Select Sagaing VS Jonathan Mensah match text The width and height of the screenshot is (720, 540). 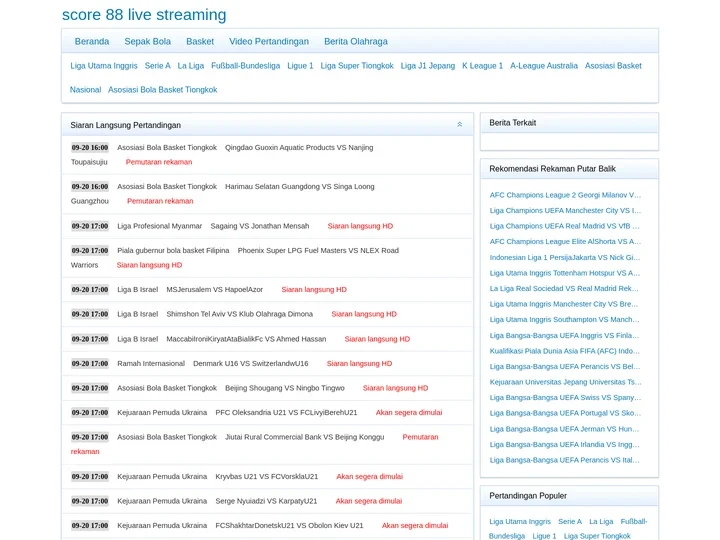[x=260, y=226]
